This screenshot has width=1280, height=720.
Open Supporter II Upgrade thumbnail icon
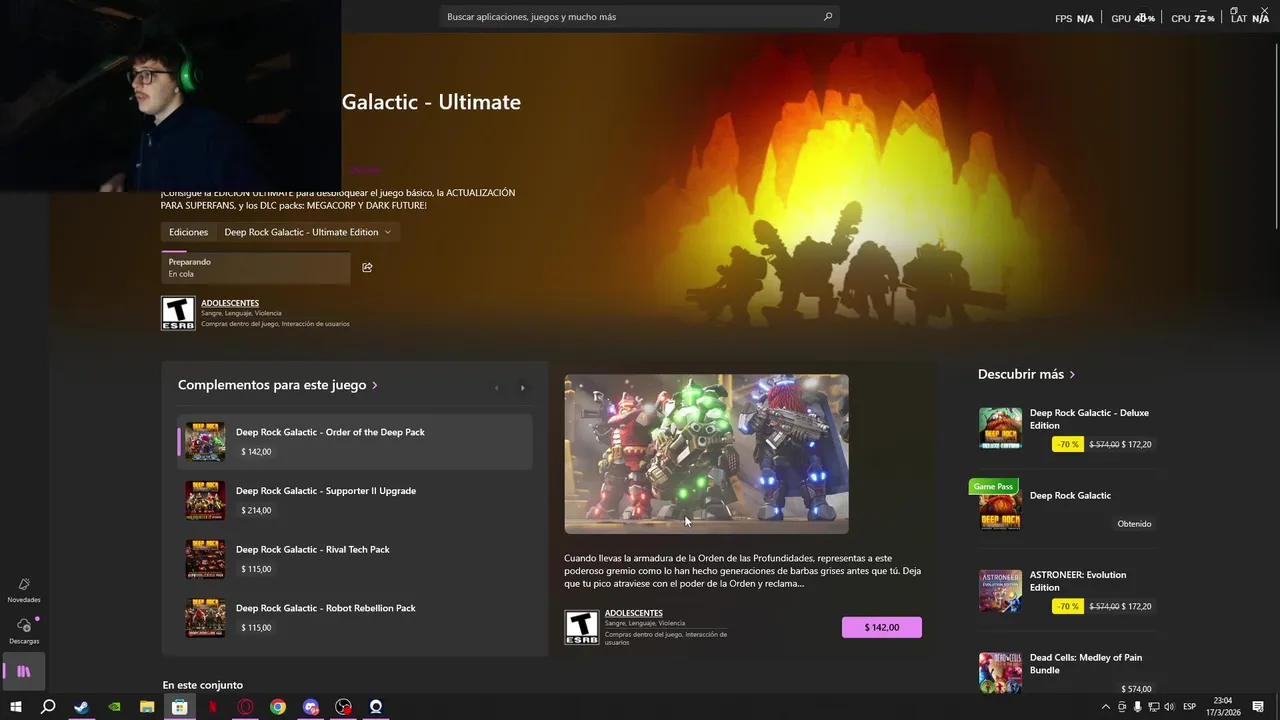pos(205,500)
